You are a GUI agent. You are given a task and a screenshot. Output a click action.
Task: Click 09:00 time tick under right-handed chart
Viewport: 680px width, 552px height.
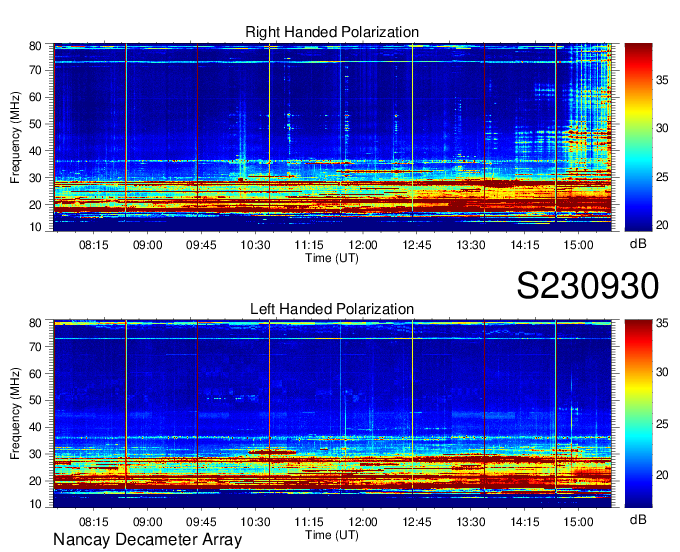pyautogui.click(x=147, y=245)
